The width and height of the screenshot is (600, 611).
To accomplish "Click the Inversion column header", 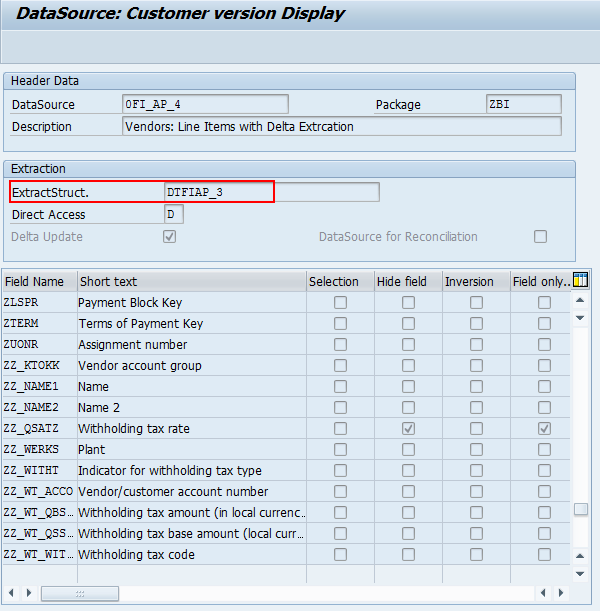I will [476, 281].
